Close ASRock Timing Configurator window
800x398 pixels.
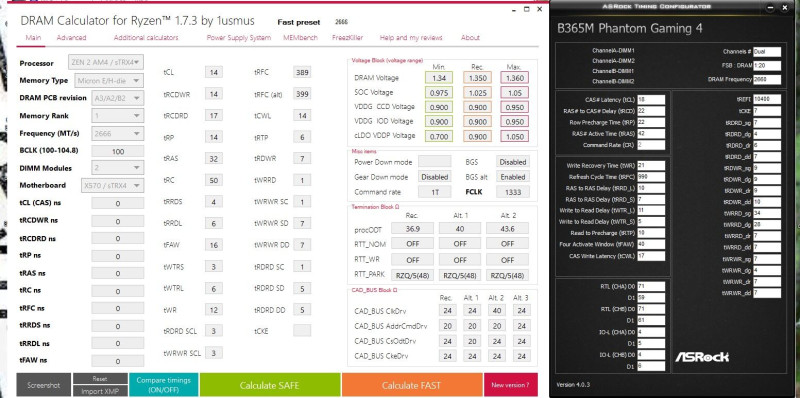click(785, 7)
